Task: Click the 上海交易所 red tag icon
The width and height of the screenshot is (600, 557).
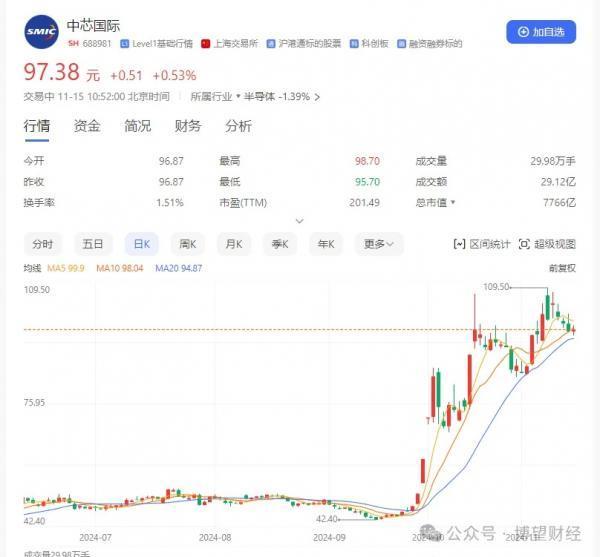Action: (x=205, y=44)
